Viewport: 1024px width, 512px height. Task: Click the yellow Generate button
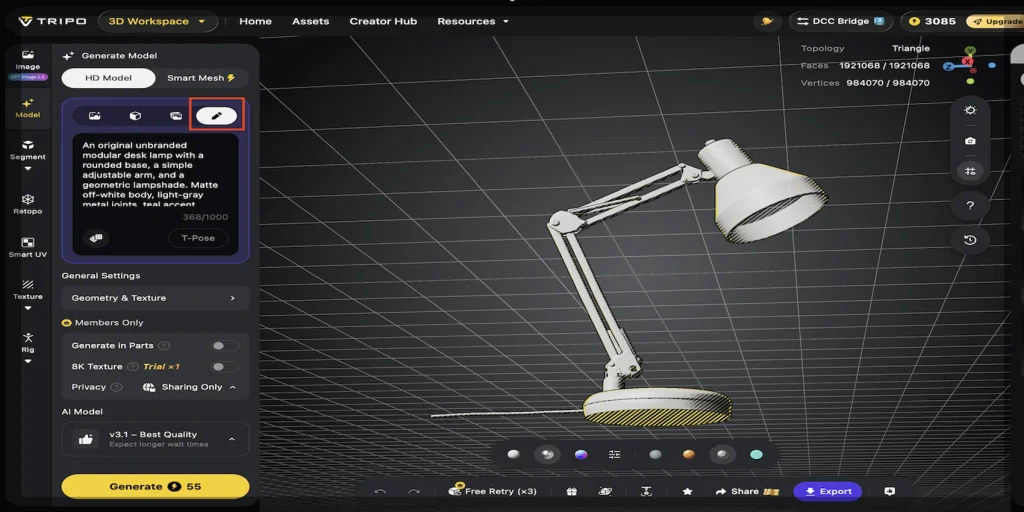(x=155, y=487)
